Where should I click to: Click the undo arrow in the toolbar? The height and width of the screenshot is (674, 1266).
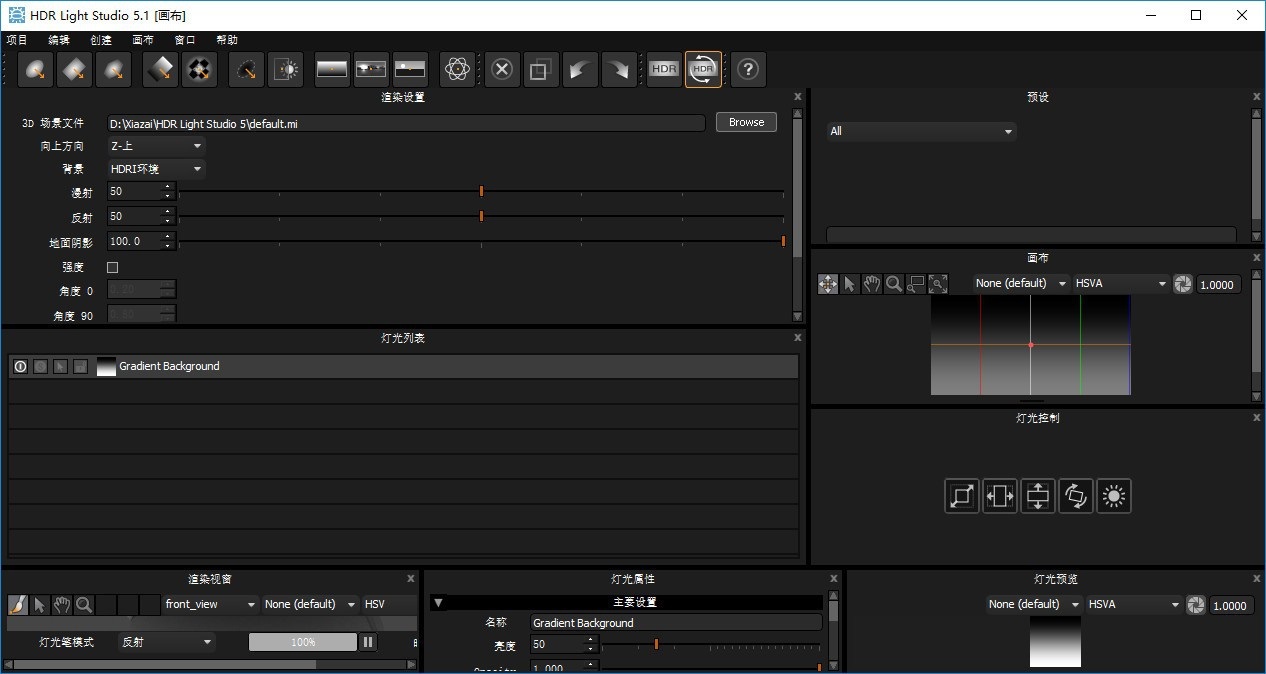[x=580, y=70]
